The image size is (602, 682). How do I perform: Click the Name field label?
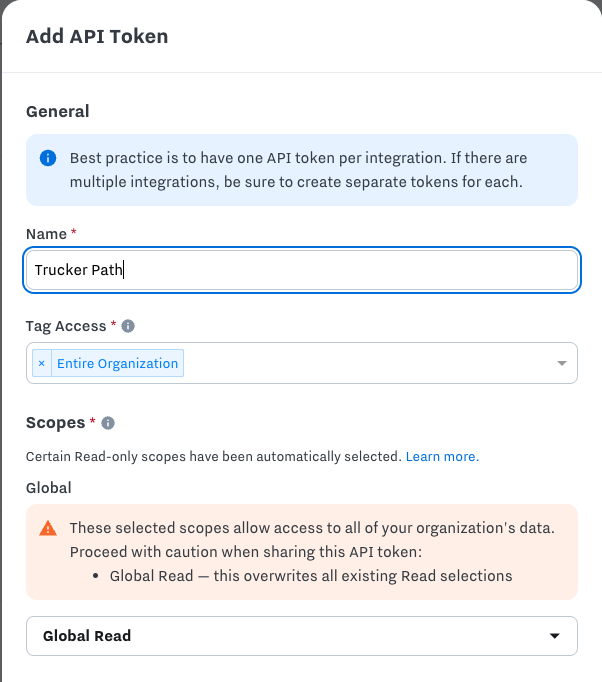tap(46, 234)
